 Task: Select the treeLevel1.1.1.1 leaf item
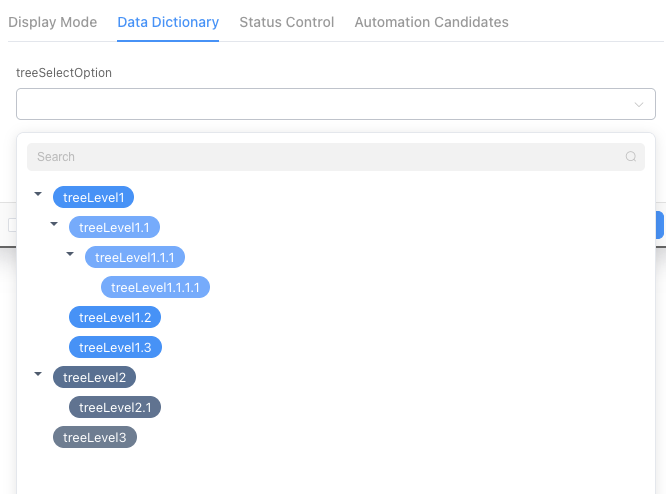(155, 287)
